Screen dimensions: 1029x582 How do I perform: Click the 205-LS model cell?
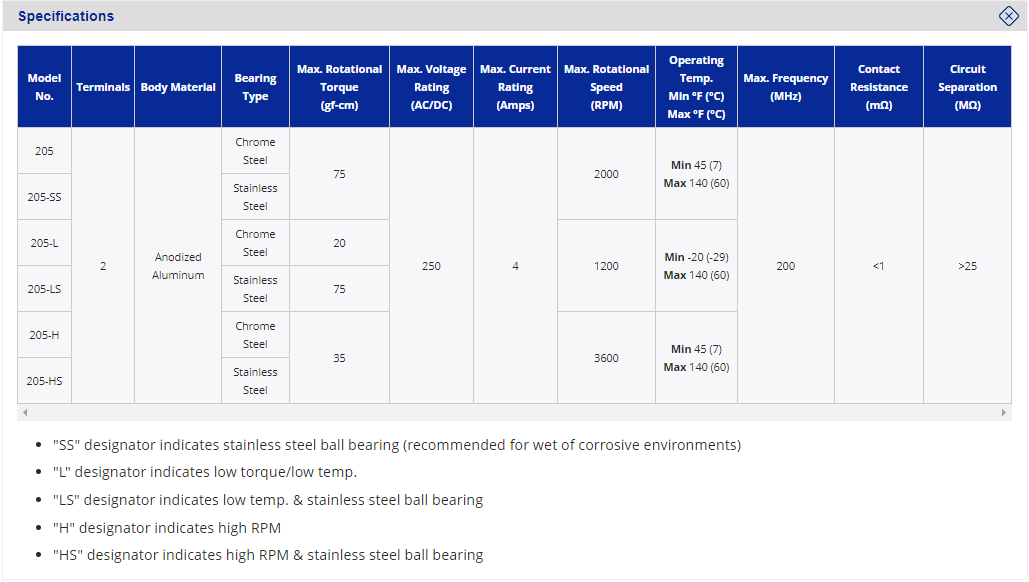click(45, 289)
